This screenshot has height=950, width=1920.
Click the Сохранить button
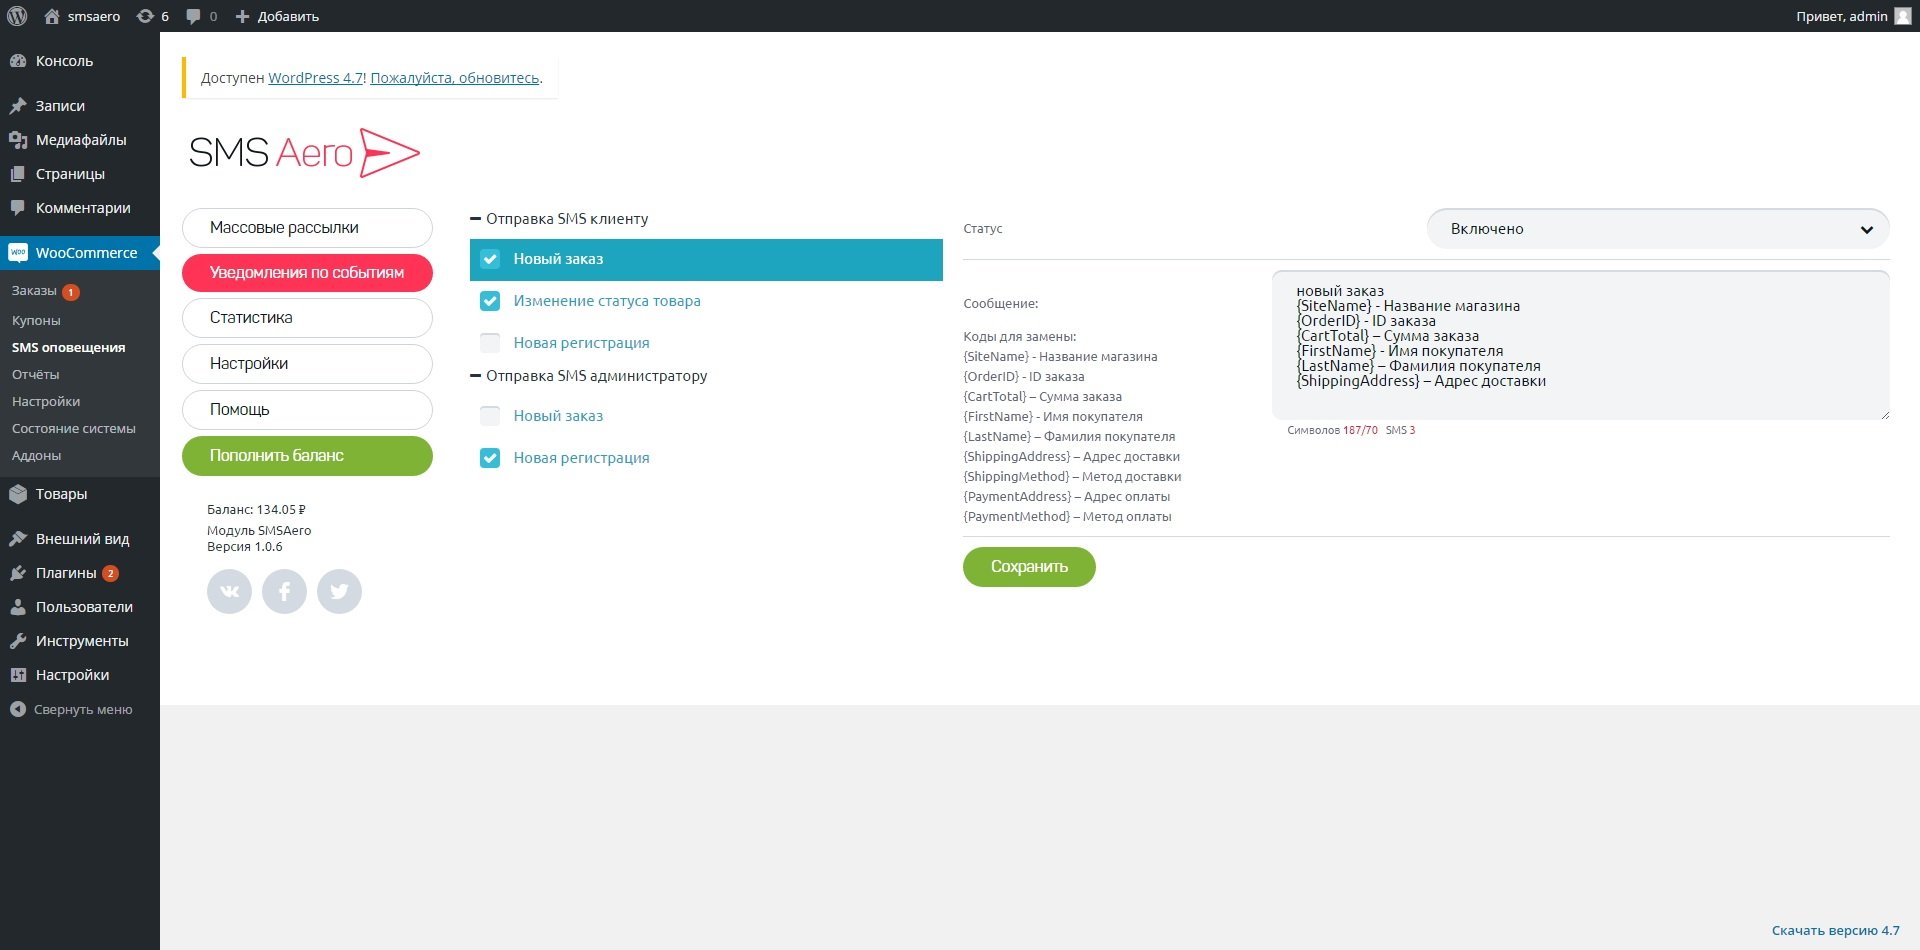pyautogui.click(x=1029, y=567)
